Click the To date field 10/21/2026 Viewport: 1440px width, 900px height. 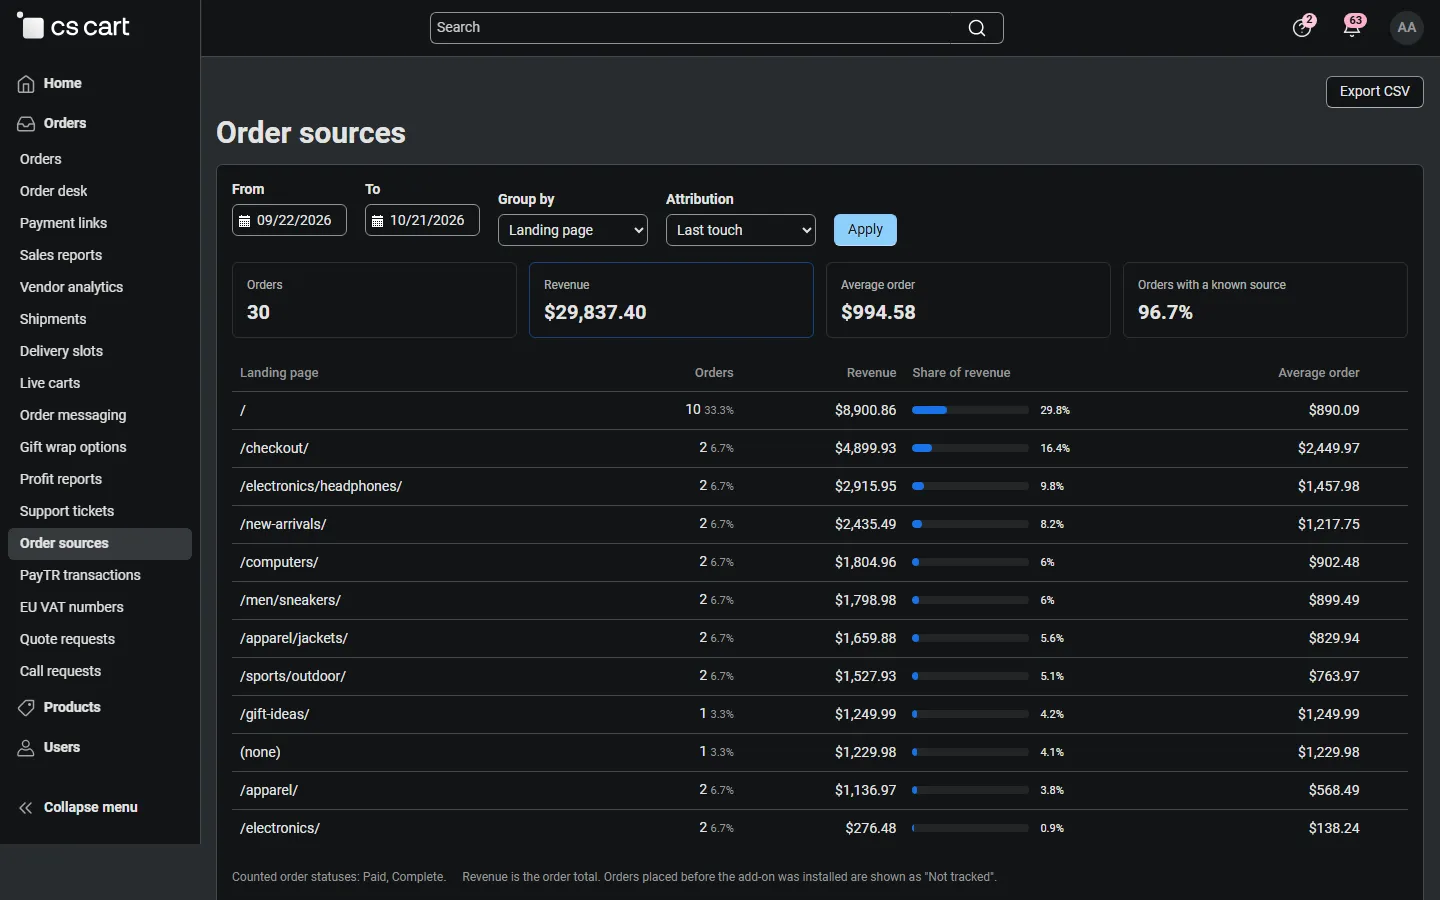click(x=422, y=220)
